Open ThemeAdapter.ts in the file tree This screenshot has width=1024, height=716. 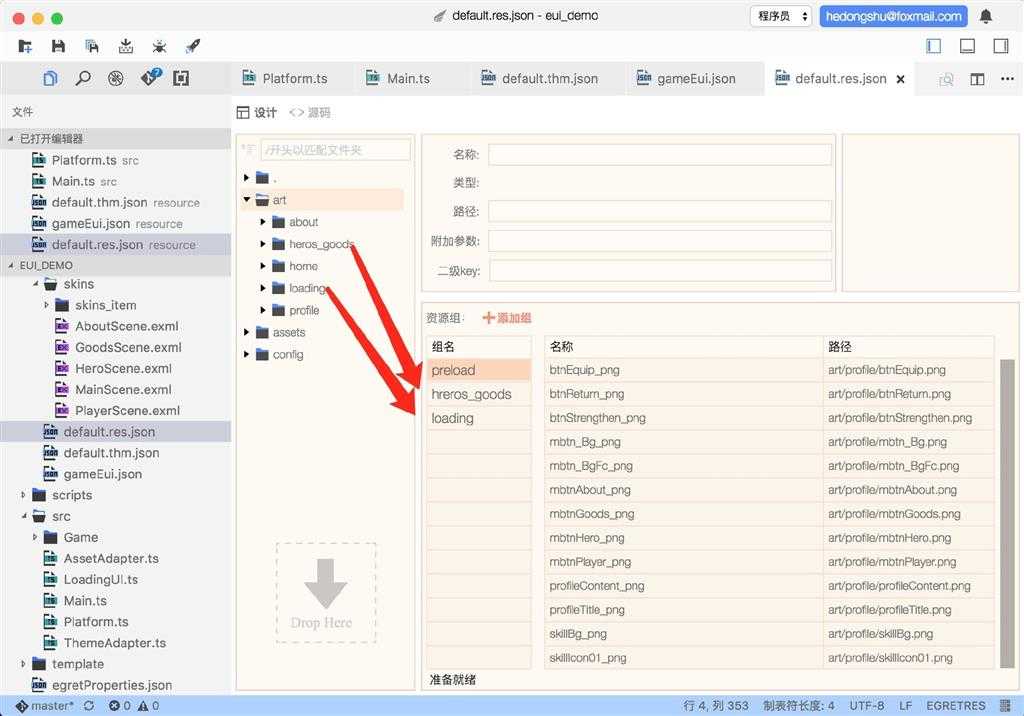114,643
